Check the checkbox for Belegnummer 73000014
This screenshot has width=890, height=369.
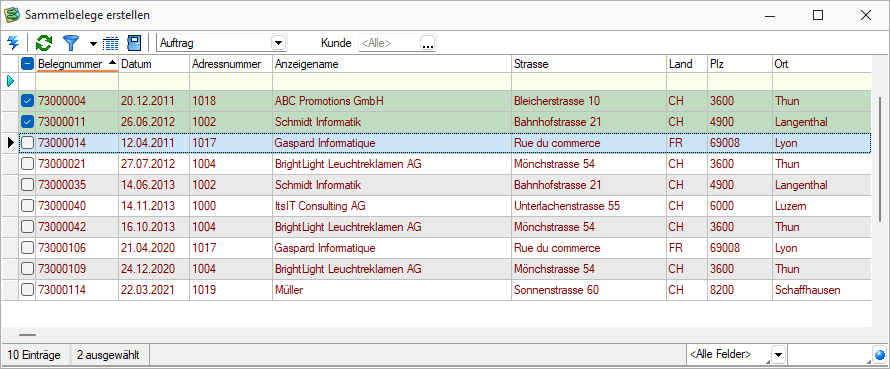pos(27,143)
